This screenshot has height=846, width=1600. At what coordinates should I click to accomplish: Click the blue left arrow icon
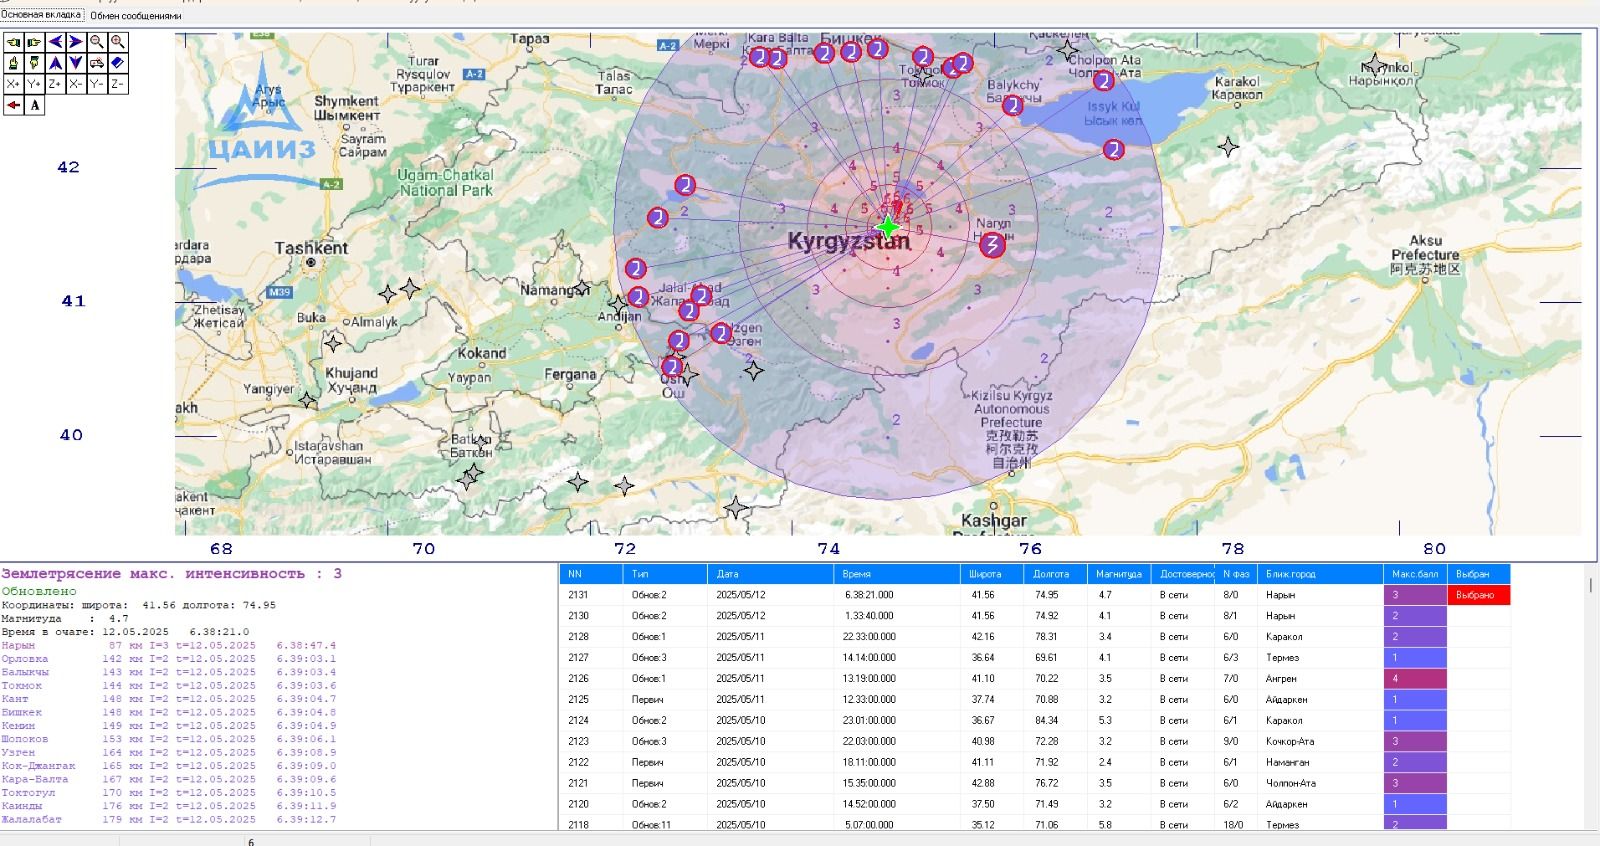point(55,42)
